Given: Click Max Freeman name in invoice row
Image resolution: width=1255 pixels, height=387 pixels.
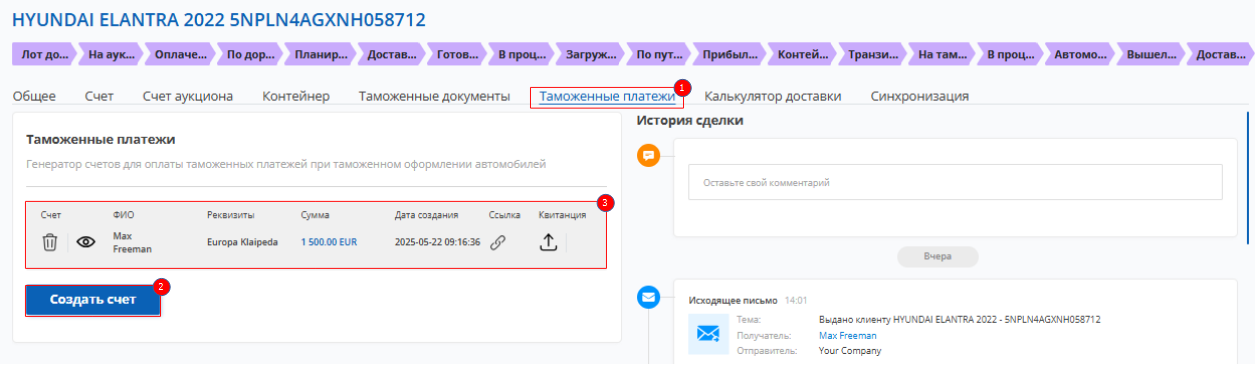Looking at the screenshot, I should click(x=132, y=242).
